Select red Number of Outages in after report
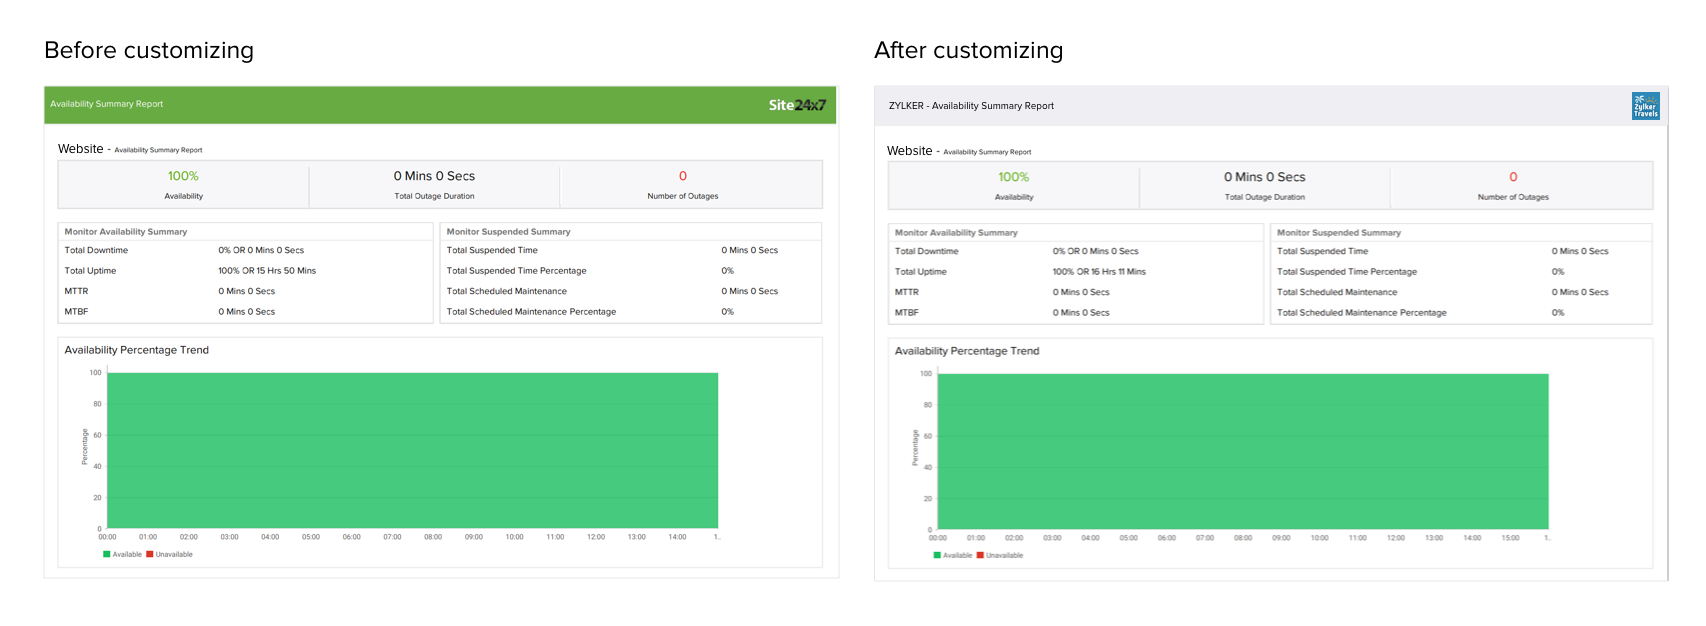Viewport: 1706px width, 626px height. pyautogui.click(x=1513, y=177)
